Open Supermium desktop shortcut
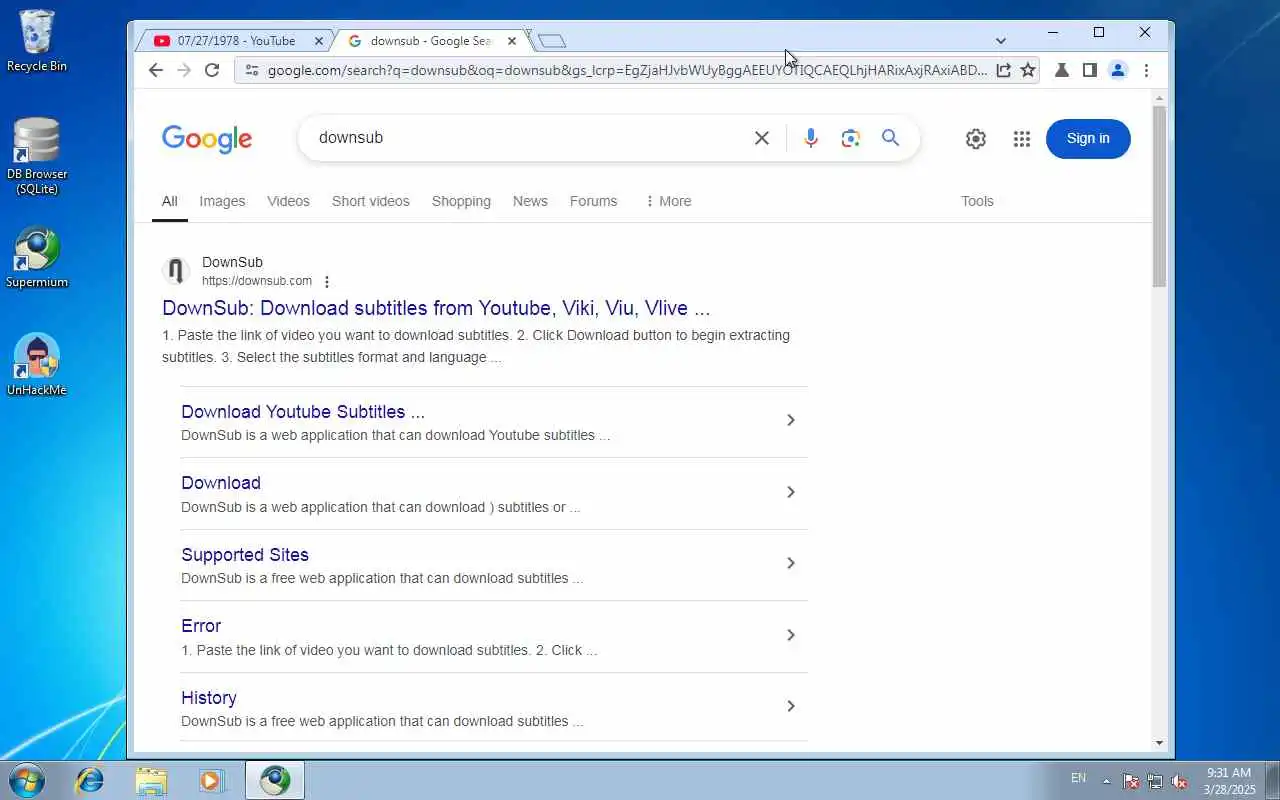The image size is (1280, 800). [x=37, y=258]
